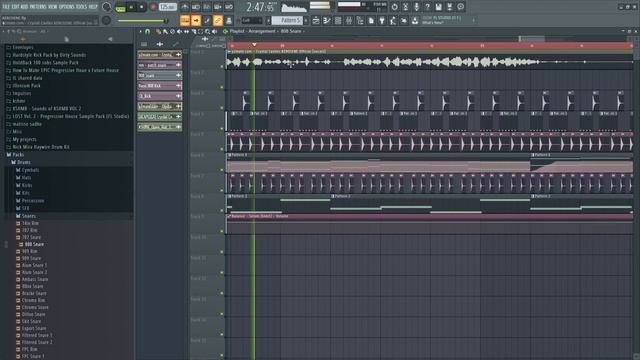
Task: Open the VIEW menu
Action: click(53, 7)
